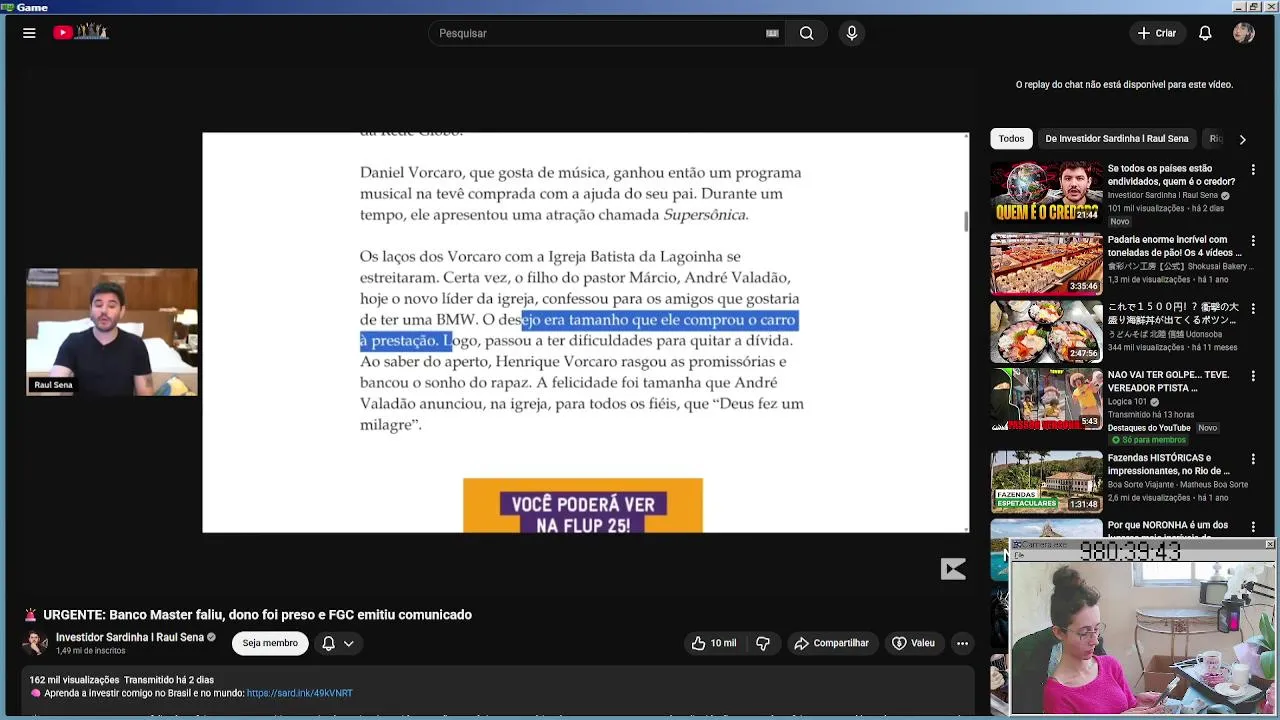Open notification preferences bell dropdown for channel
This screenshot has width=1280, height=720.
tap(338, 643)
